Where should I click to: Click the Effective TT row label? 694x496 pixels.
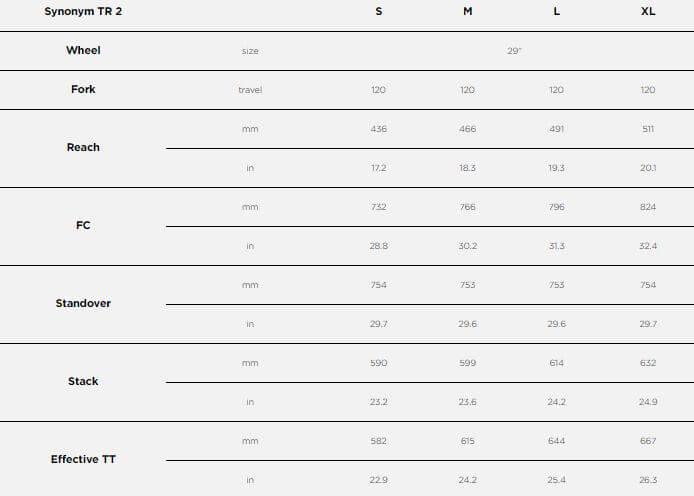83,459
